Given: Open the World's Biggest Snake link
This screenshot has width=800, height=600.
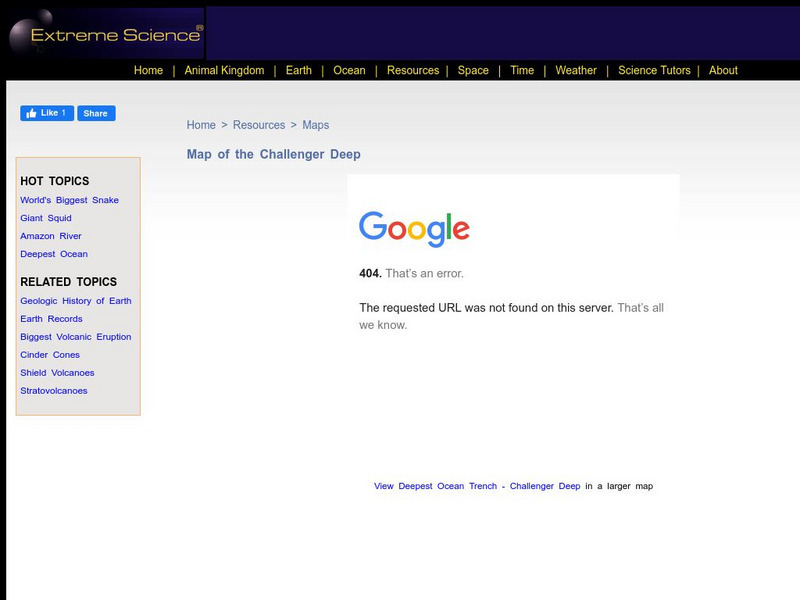Looking at the screenshot, I should (69, 200).
